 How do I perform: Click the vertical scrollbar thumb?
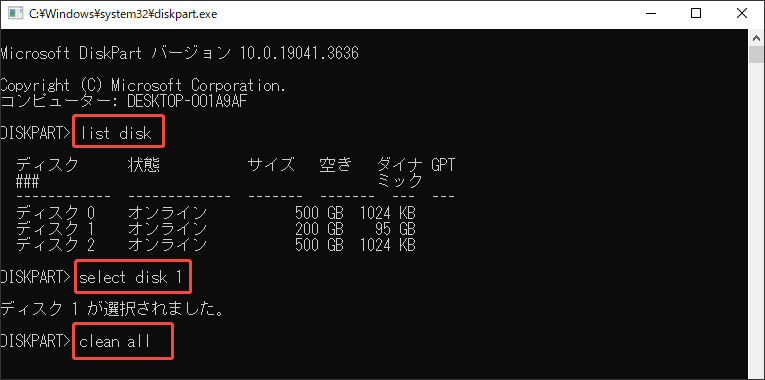(756, 55)
